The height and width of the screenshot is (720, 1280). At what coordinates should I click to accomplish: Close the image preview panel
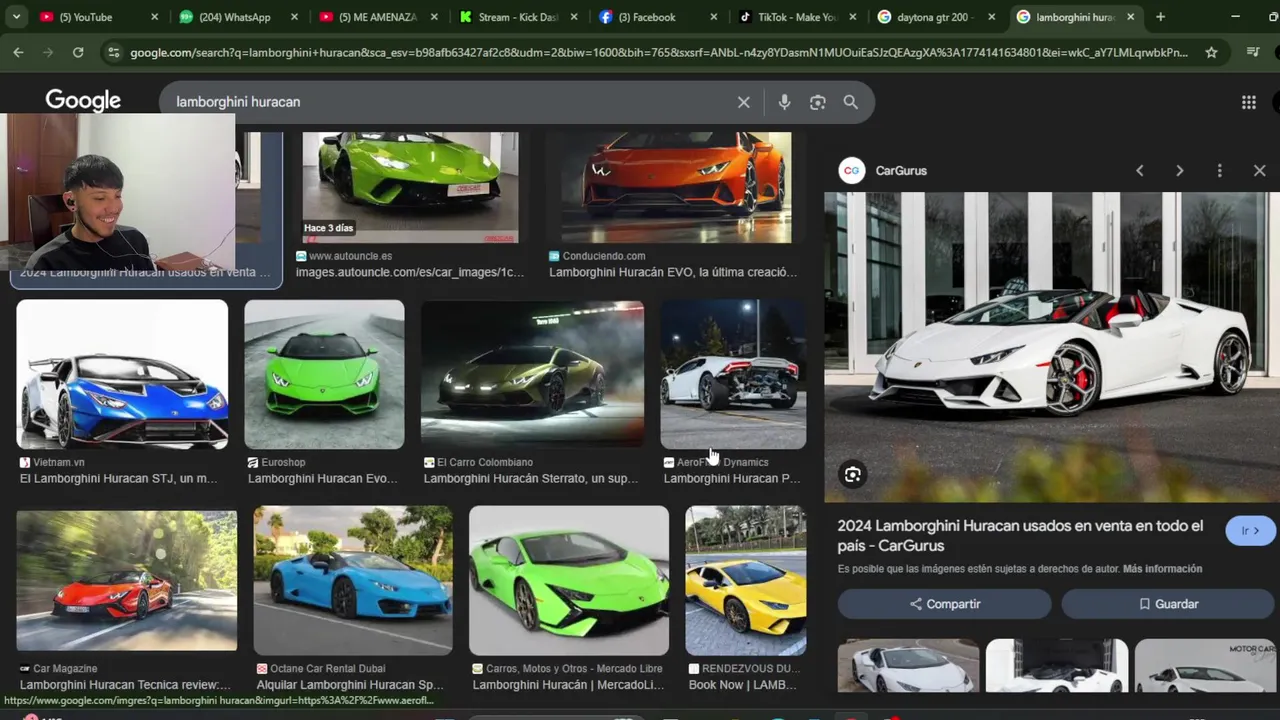click(1259, 171)
